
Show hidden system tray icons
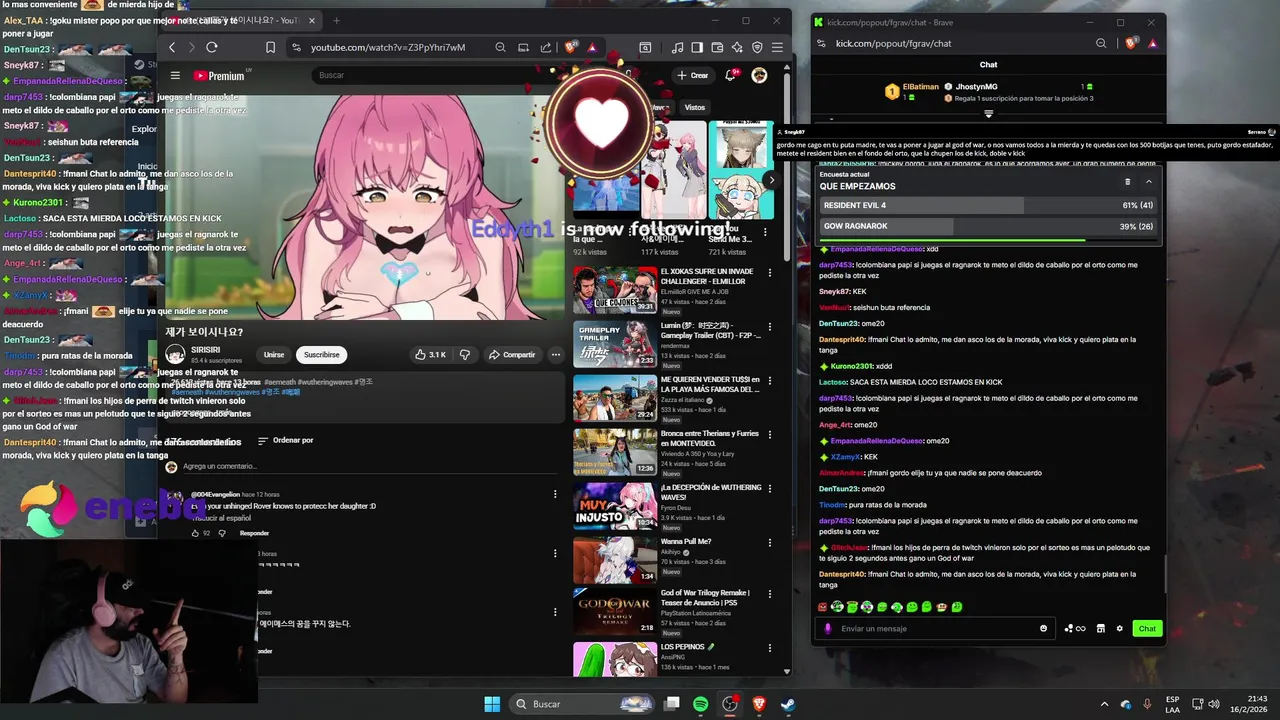pos(1104,704)
